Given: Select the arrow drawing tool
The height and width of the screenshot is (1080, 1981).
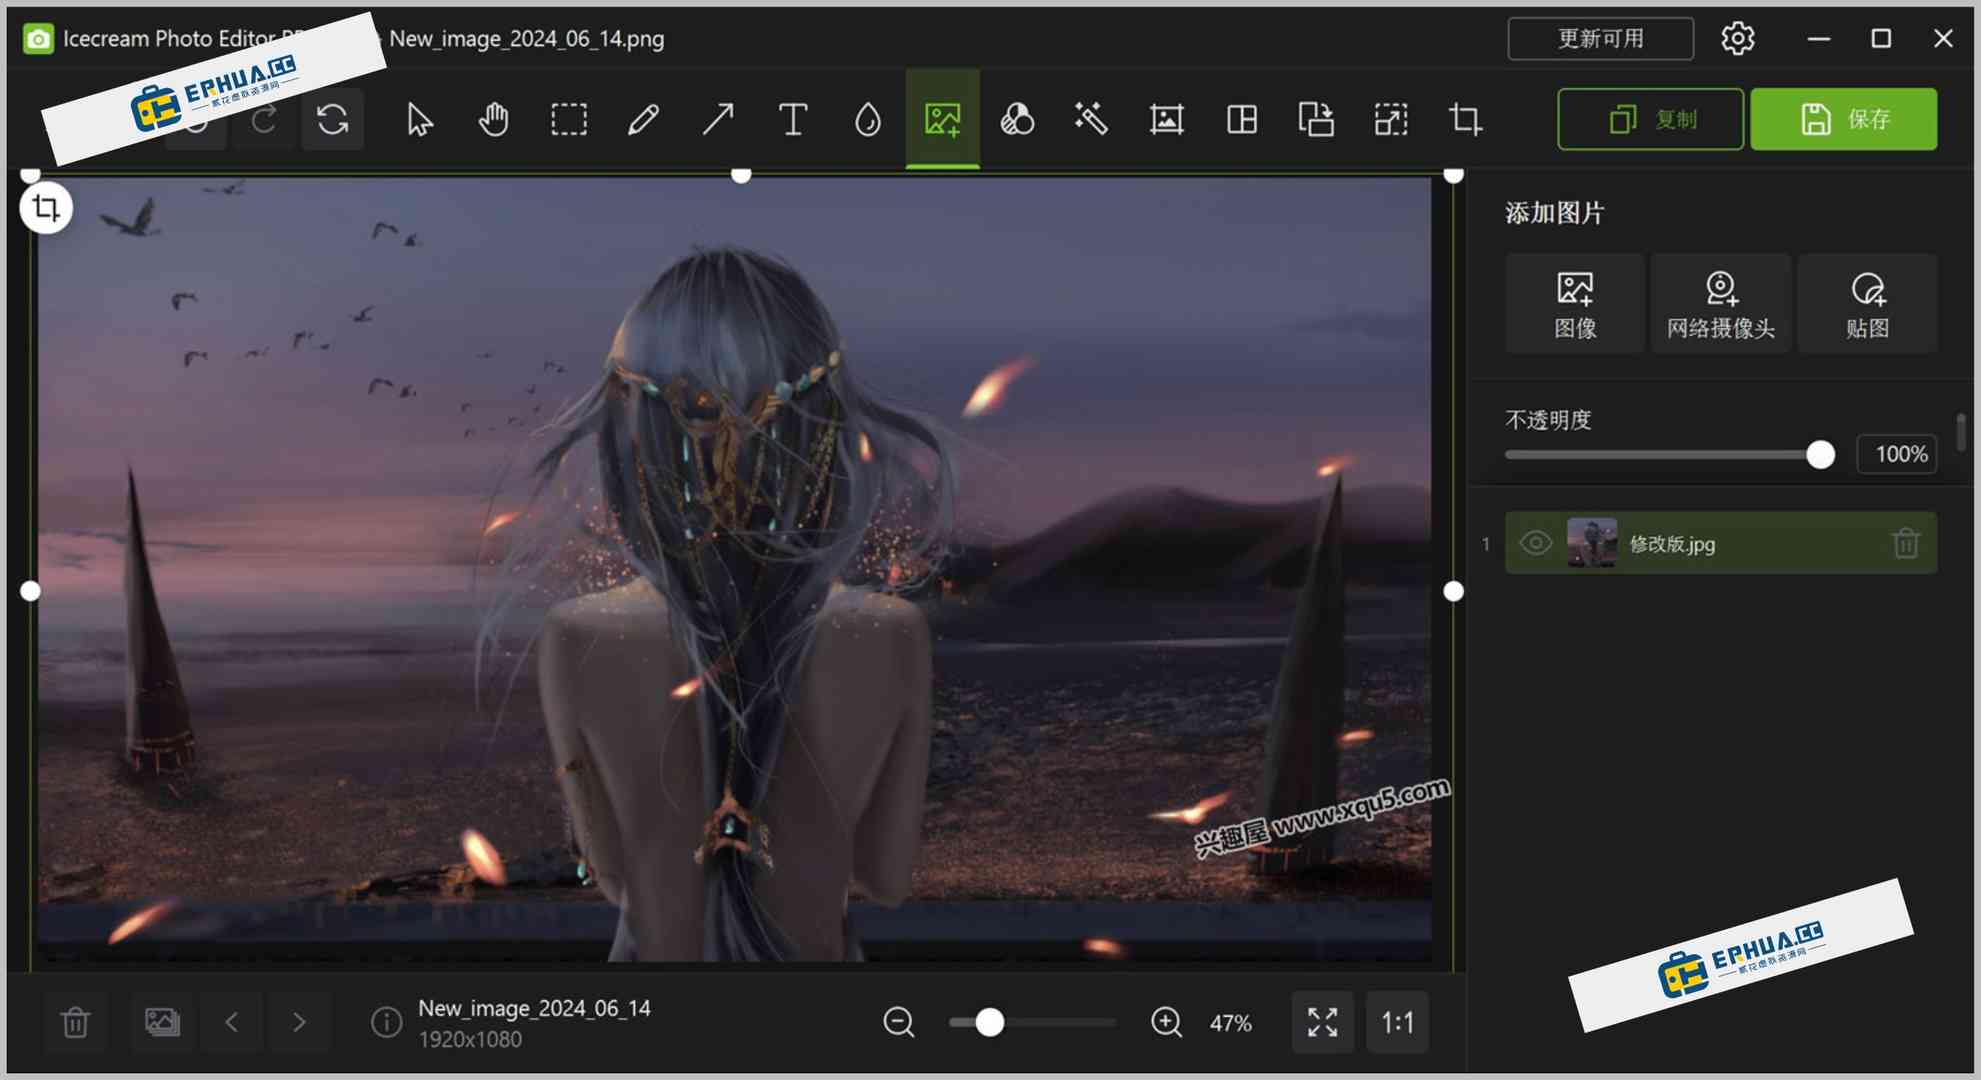Looking at the screenshot, I should [718, 120].
